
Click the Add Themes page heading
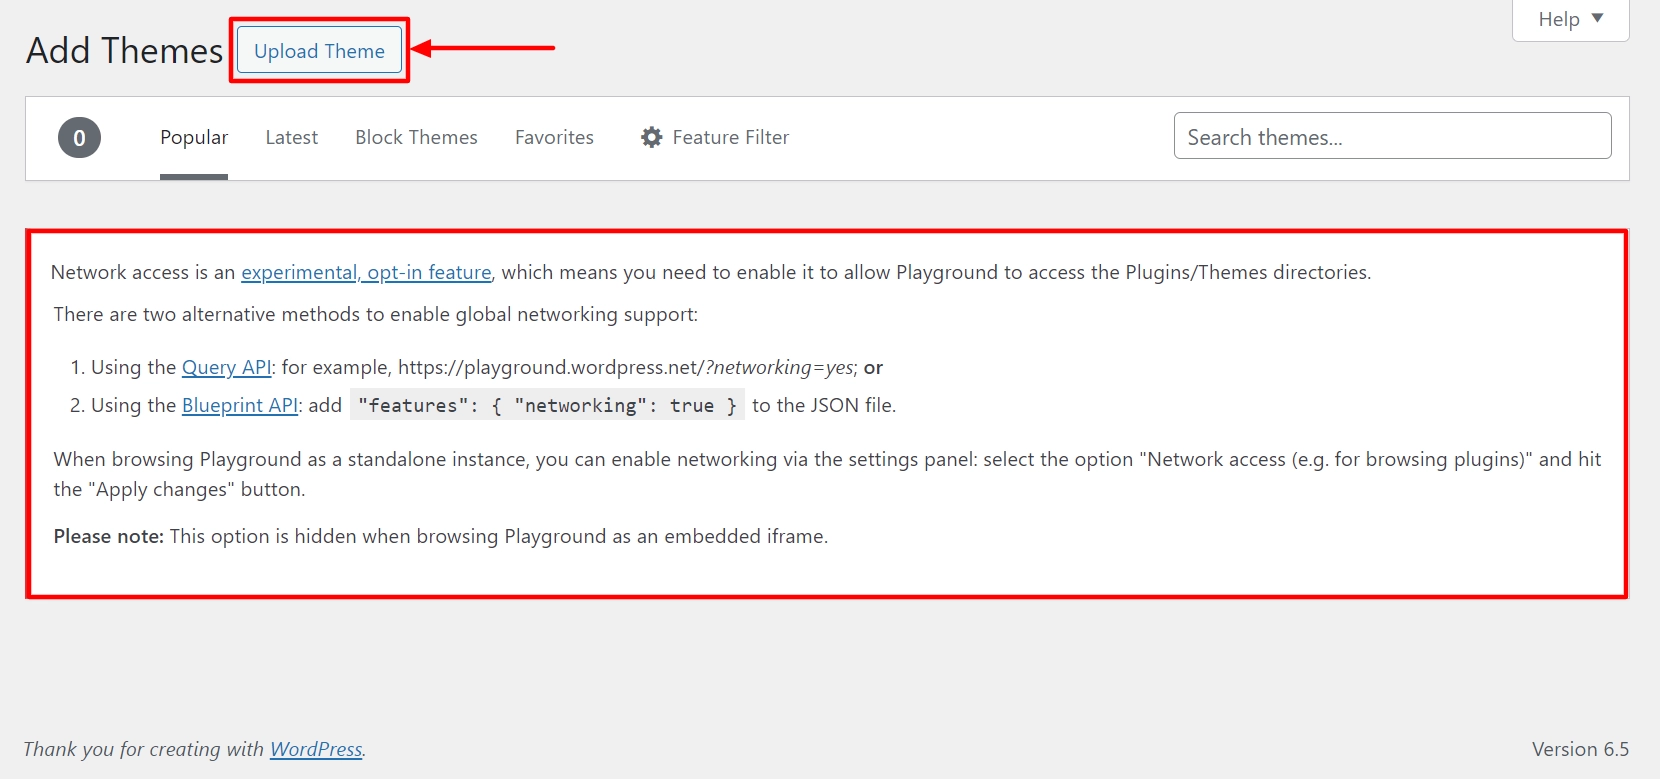pyautogui.click(x=125, y=51)
